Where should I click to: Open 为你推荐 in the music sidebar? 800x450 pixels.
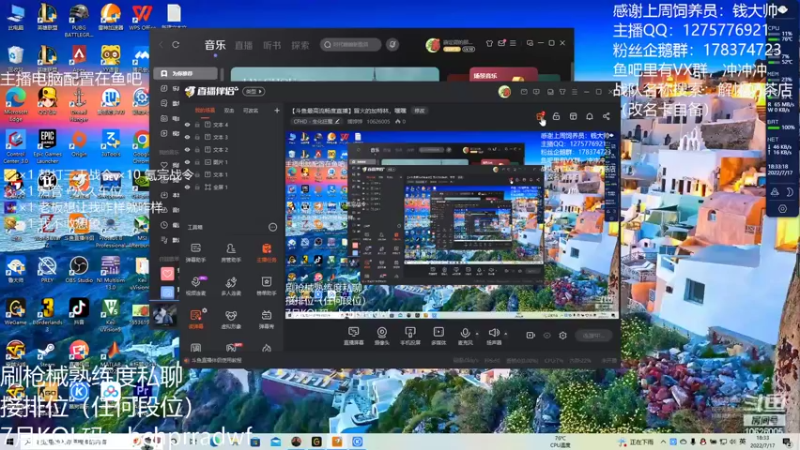[185, 73]
